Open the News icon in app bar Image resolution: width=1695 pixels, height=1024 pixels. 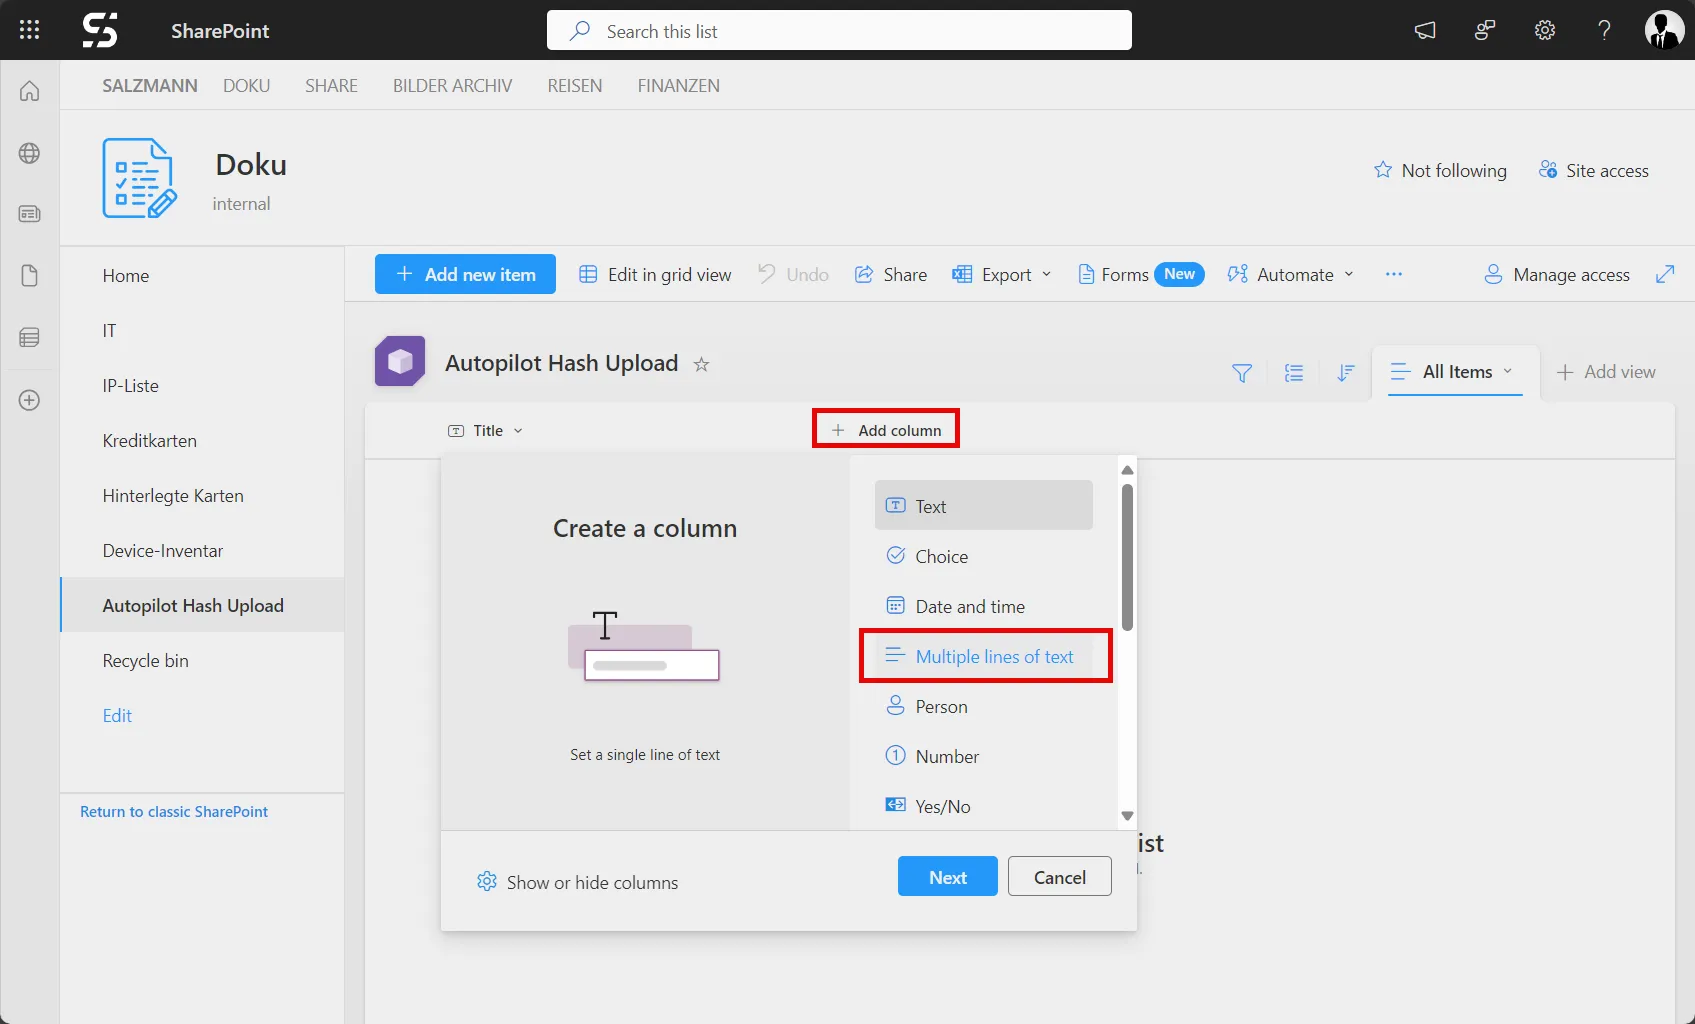pos(30,214)
